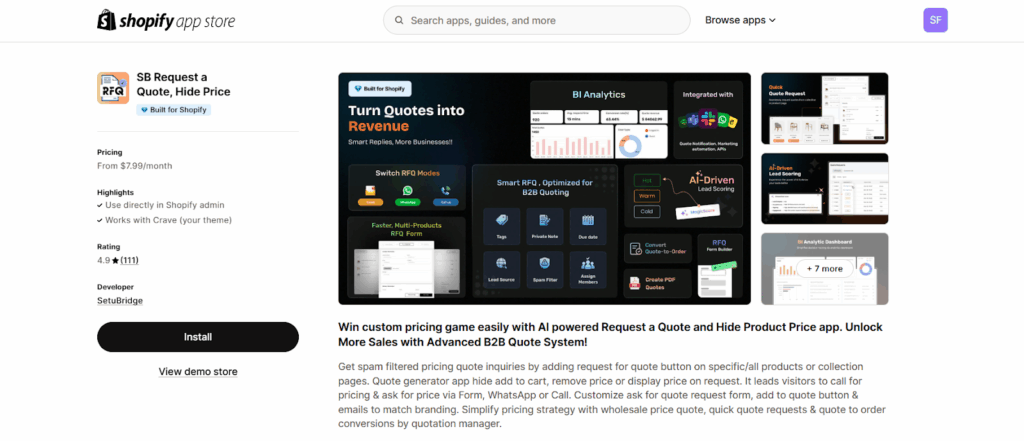The height and width of the screenshot is (441, 1024).
Task: Click the From $7.99/month pricing text
Action: pyautogui.click(x=135, y=166)
